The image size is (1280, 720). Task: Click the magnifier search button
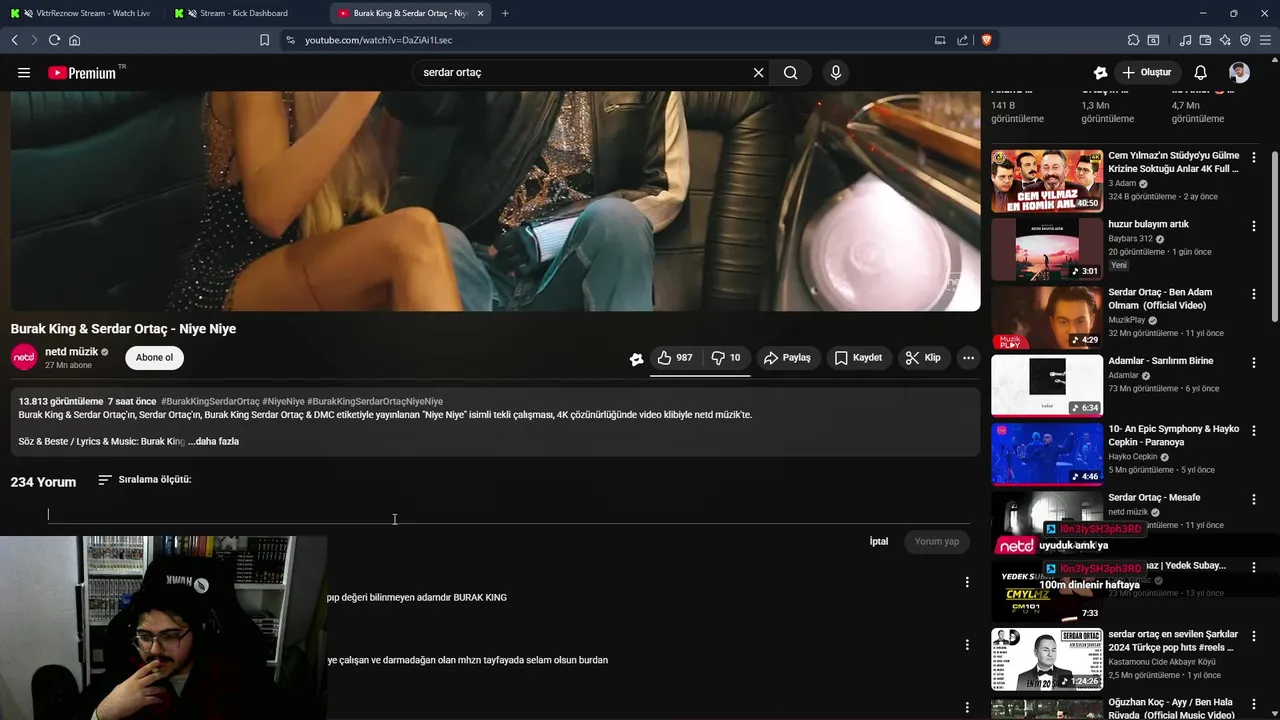tap(791, 72)
